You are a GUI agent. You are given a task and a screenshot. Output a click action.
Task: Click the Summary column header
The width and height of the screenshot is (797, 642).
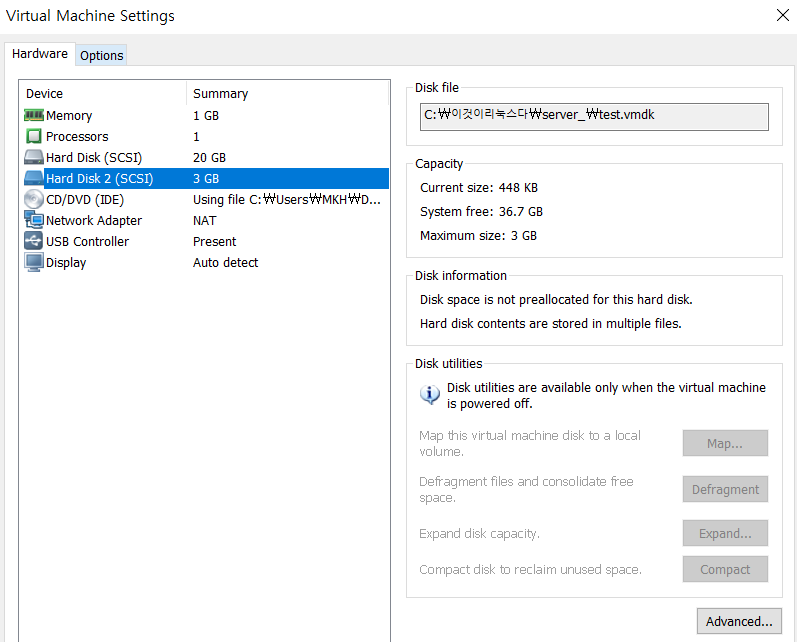[x=220, y=94]
